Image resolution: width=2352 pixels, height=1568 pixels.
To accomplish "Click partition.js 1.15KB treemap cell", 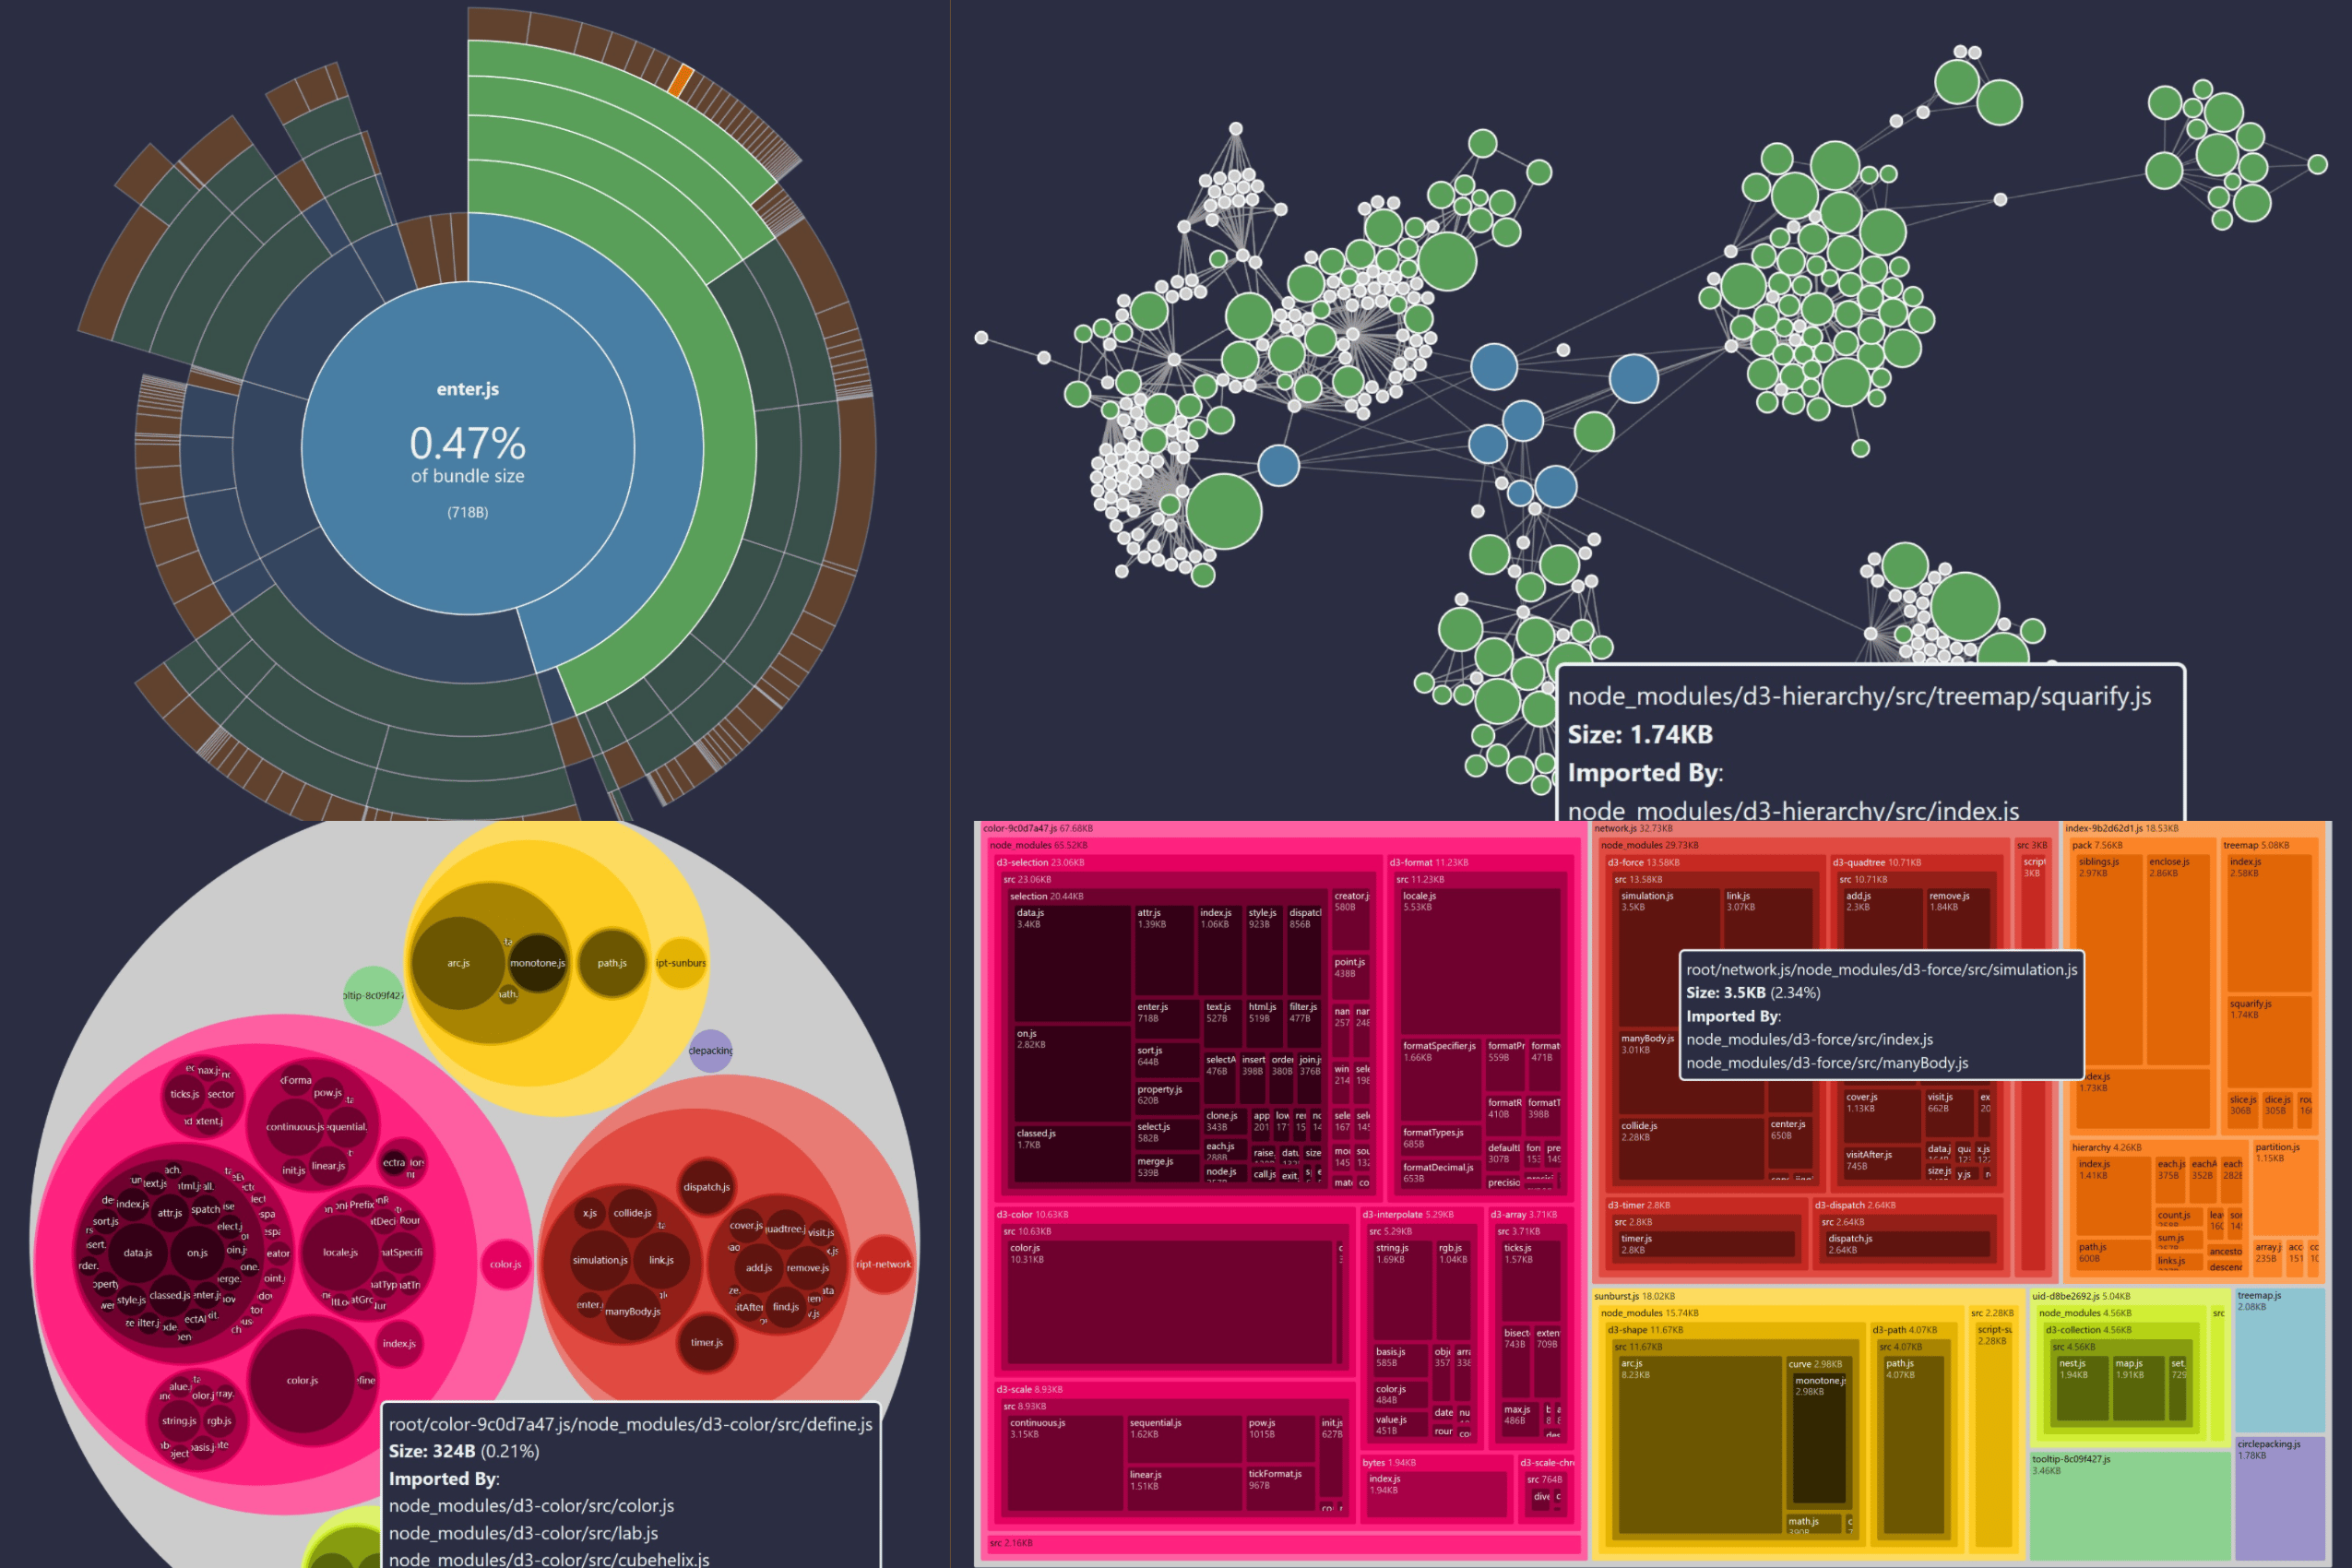I will (x=2284, y=1186).
